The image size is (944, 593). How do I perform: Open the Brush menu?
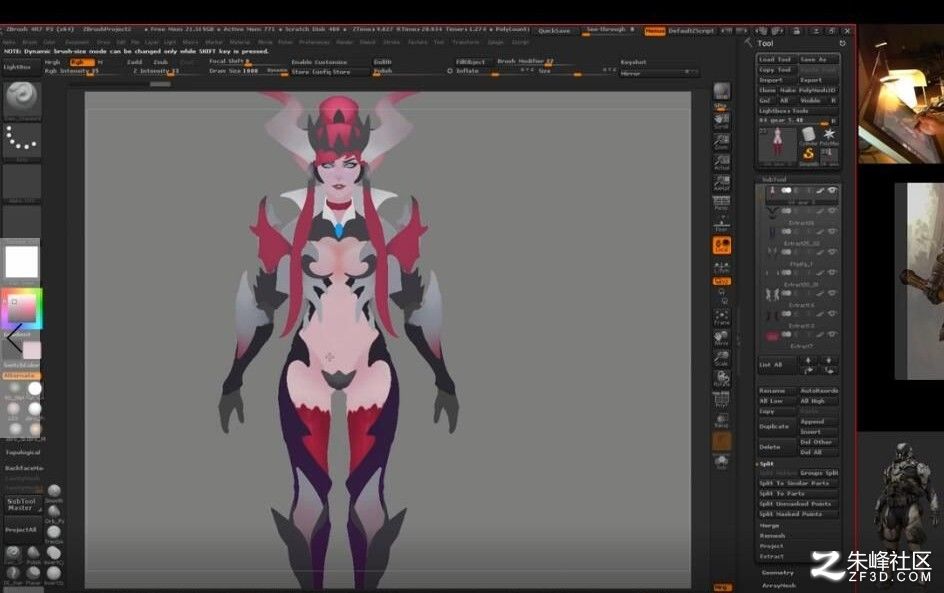(30, 42)
